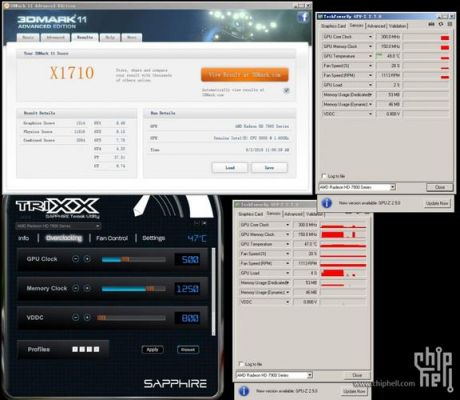Click the vertical scrollbar in the TRIXX overclocking panel
This screenshot has height=400, width=460.
214,292
